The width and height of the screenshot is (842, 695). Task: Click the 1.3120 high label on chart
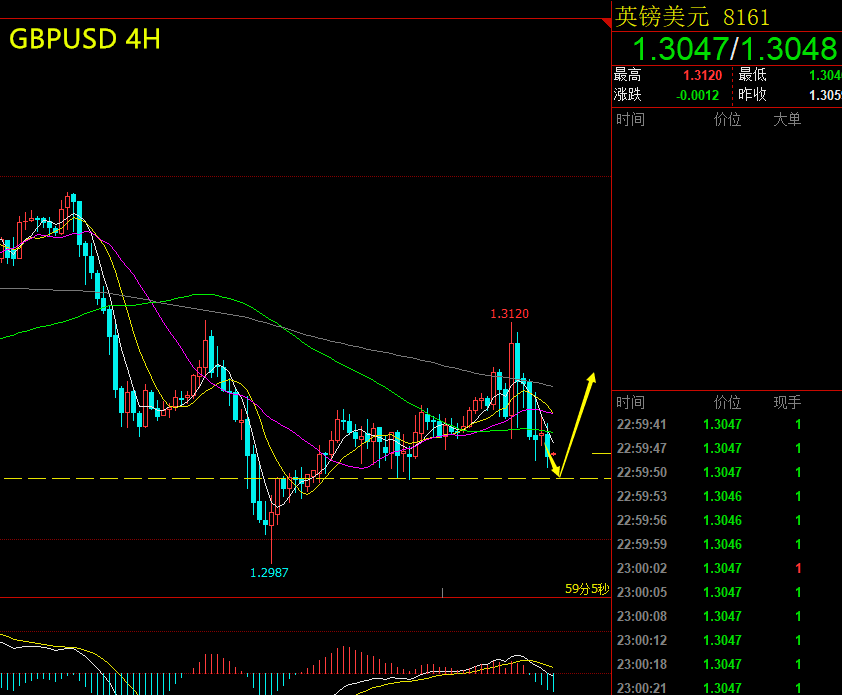coord(509,314)
